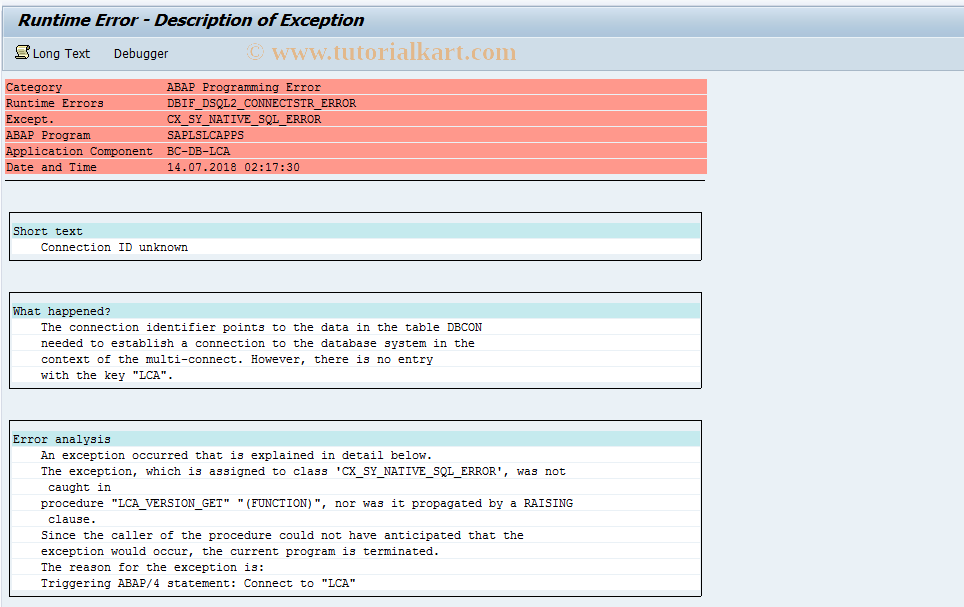The image size is (964, 607).
Task: Select 'Since the caller of the procedure' line
Action: (282, 535)
